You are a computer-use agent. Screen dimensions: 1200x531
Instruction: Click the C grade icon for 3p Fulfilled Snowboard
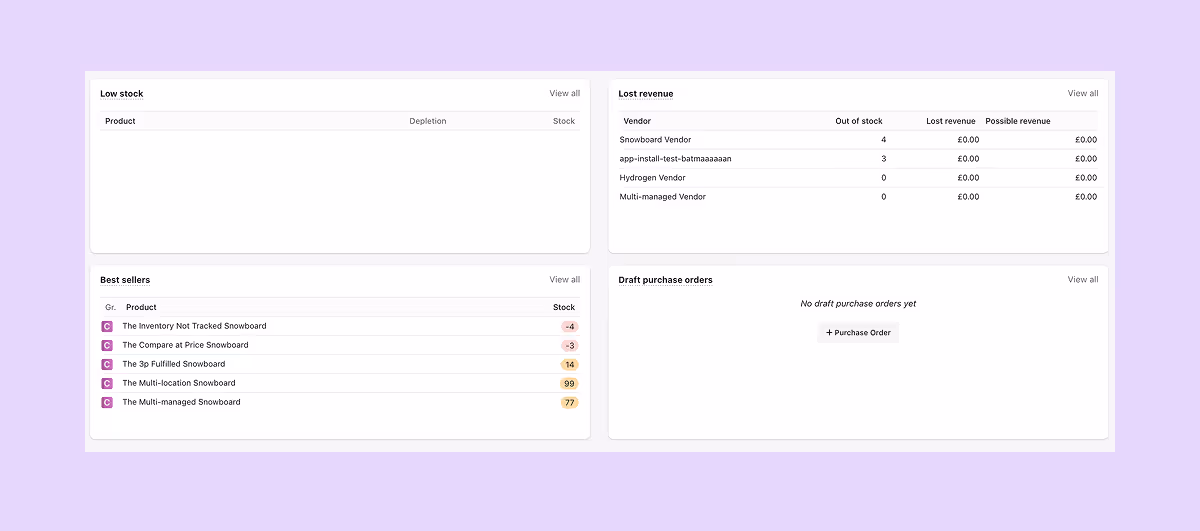click(107, 364)
